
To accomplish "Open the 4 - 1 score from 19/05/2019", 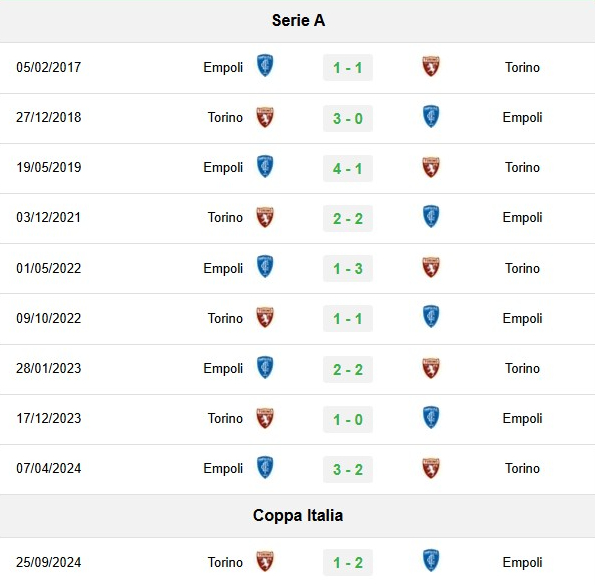I will [x=348, y=168].
